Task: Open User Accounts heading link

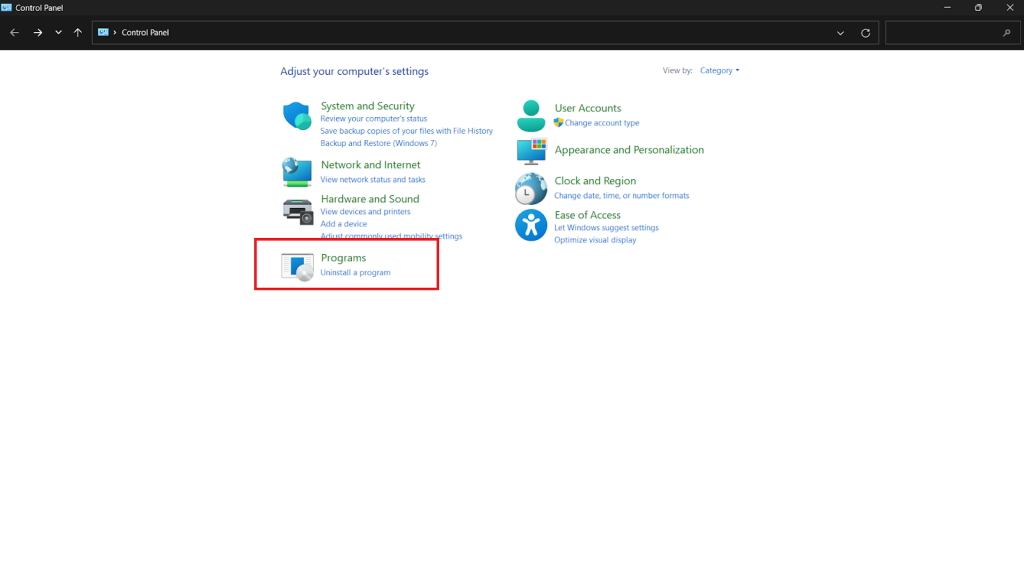Action: point(588,108)
